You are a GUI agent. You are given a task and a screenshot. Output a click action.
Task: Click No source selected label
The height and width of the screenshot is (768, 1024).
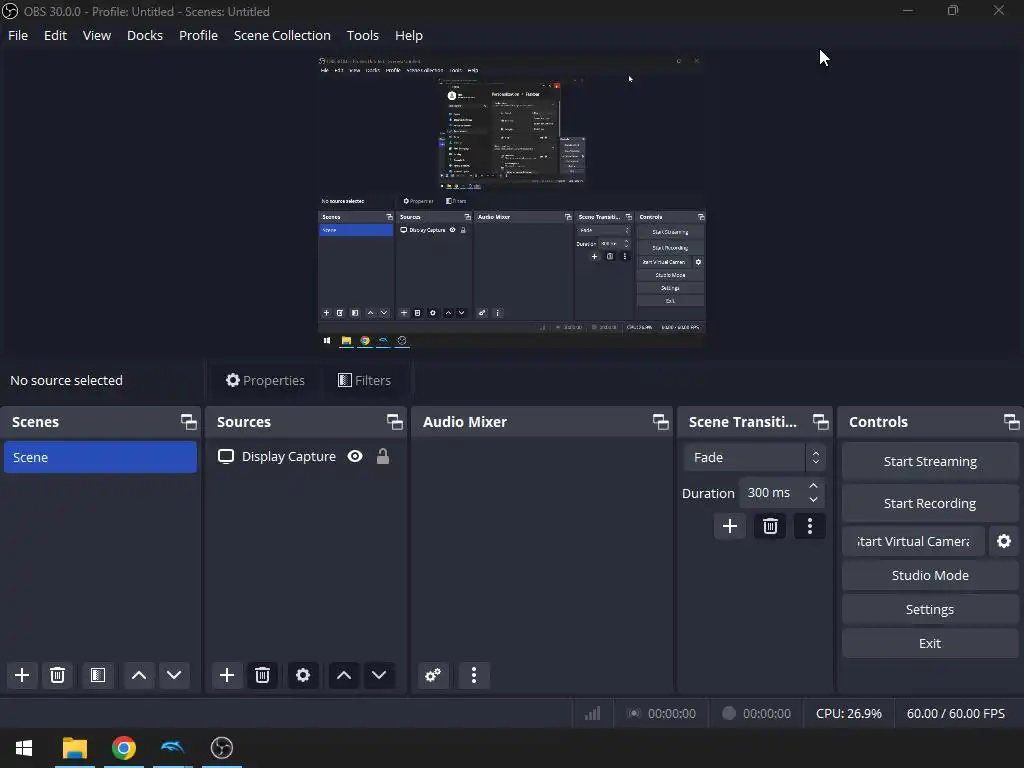(66, 380)
